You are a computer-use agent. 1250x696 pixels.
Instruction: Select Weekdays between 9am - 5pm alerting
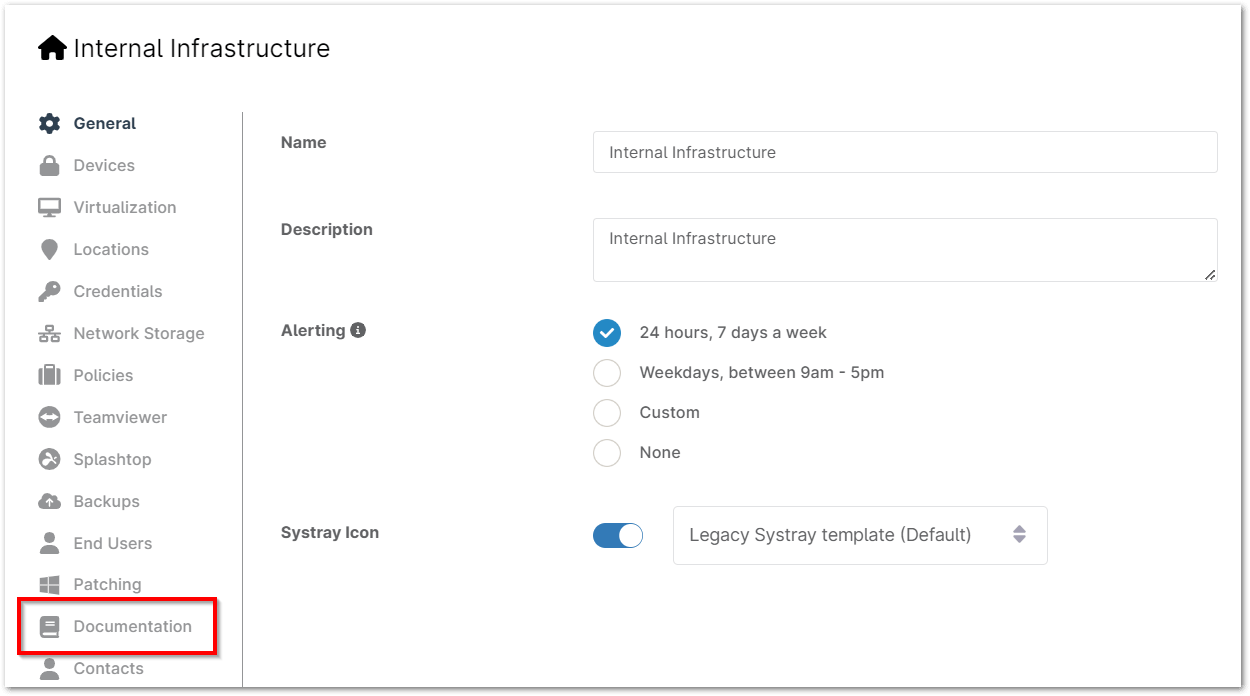click(607, 373)
